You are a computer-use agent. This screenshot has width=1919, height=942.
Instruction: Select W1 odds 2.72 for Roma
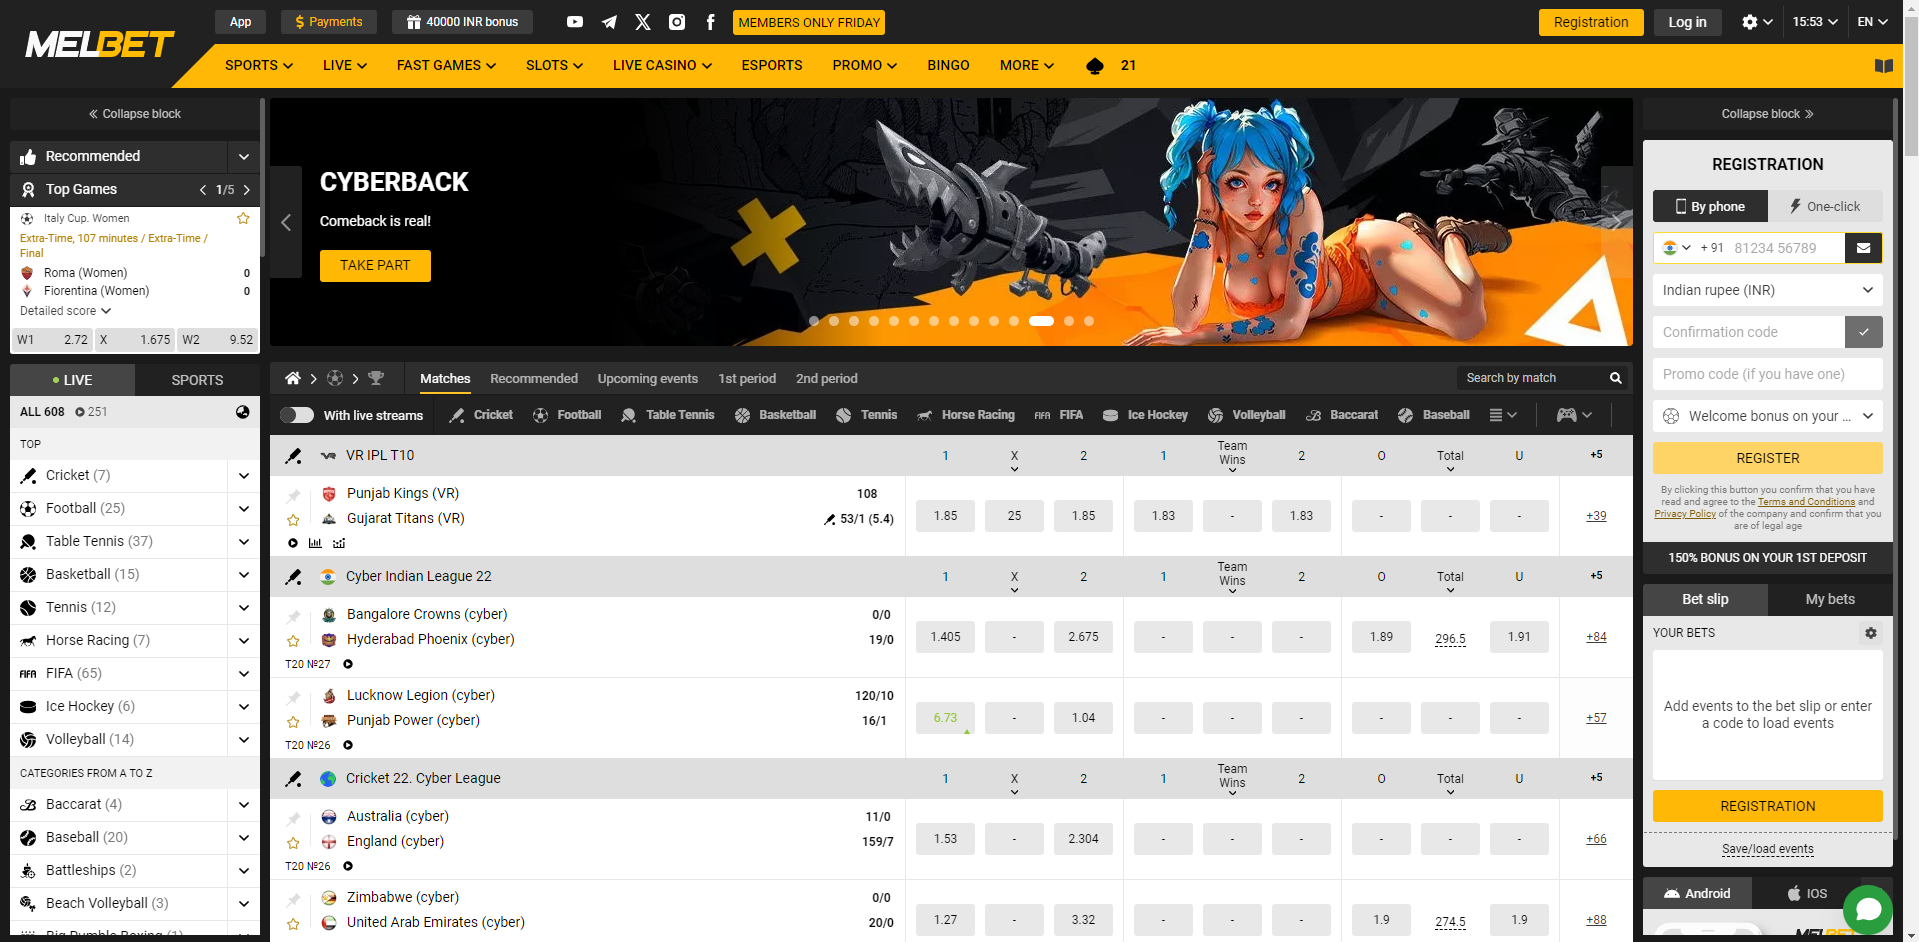pyautogui.click(x=52, y=340)
